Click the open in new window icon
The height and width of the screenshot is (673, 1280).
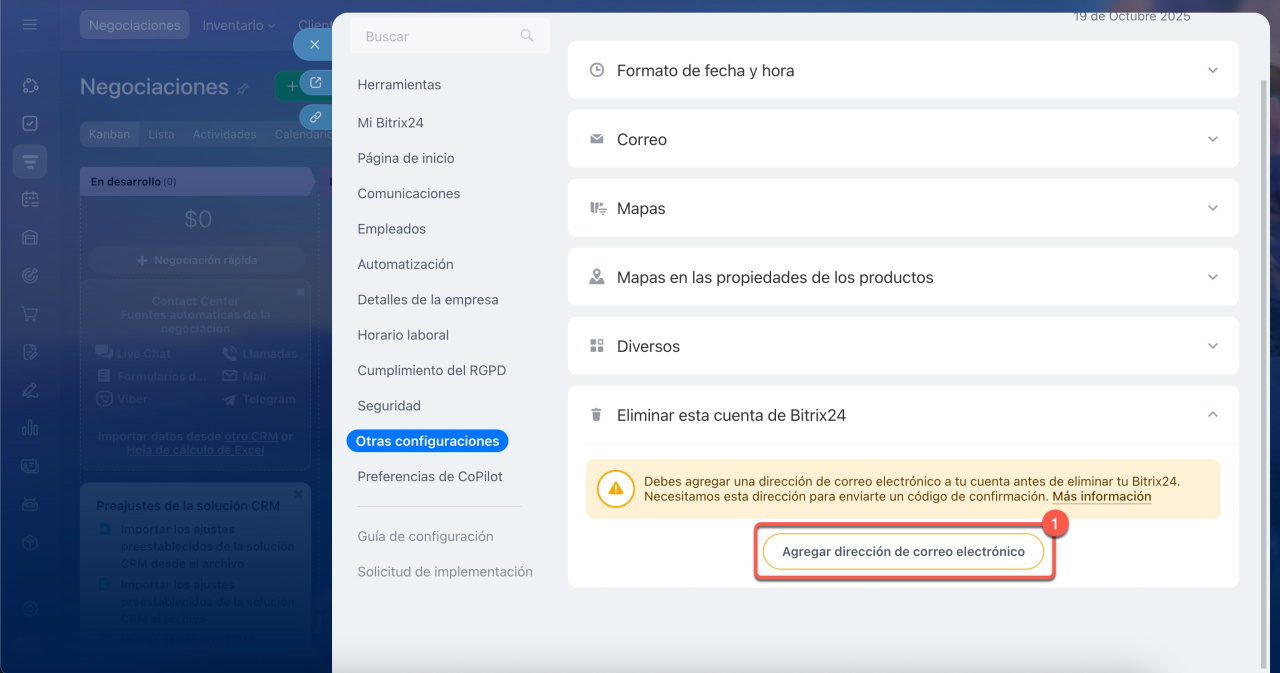click(x=315, y=83)
